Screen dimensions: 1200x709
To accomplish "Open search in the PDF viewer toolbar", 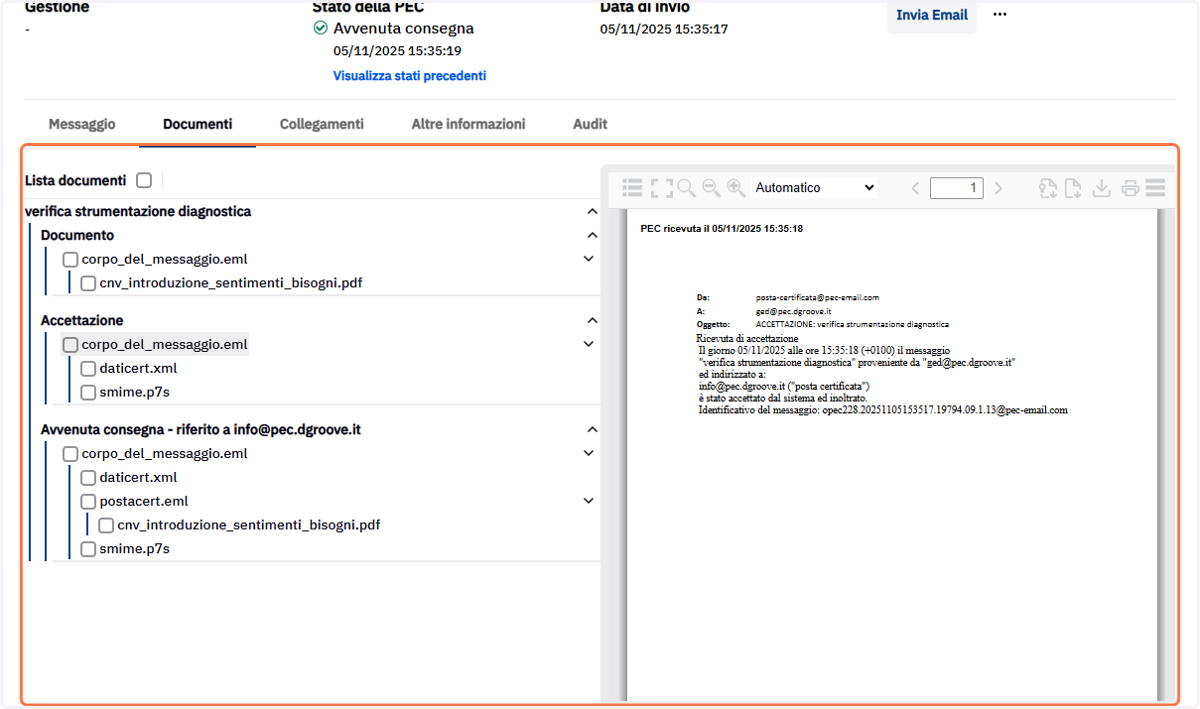I will coord(686,188).
